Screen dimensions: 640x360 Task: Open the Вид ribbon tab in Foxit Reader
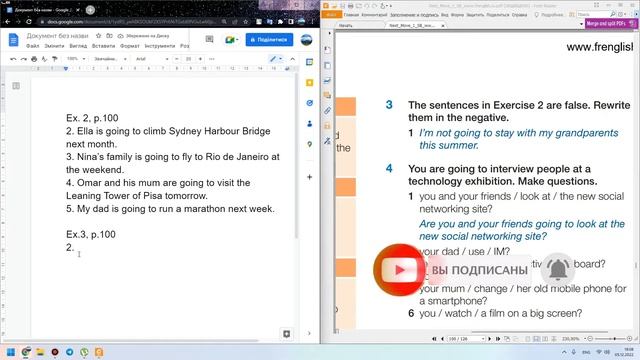[444, 15]
